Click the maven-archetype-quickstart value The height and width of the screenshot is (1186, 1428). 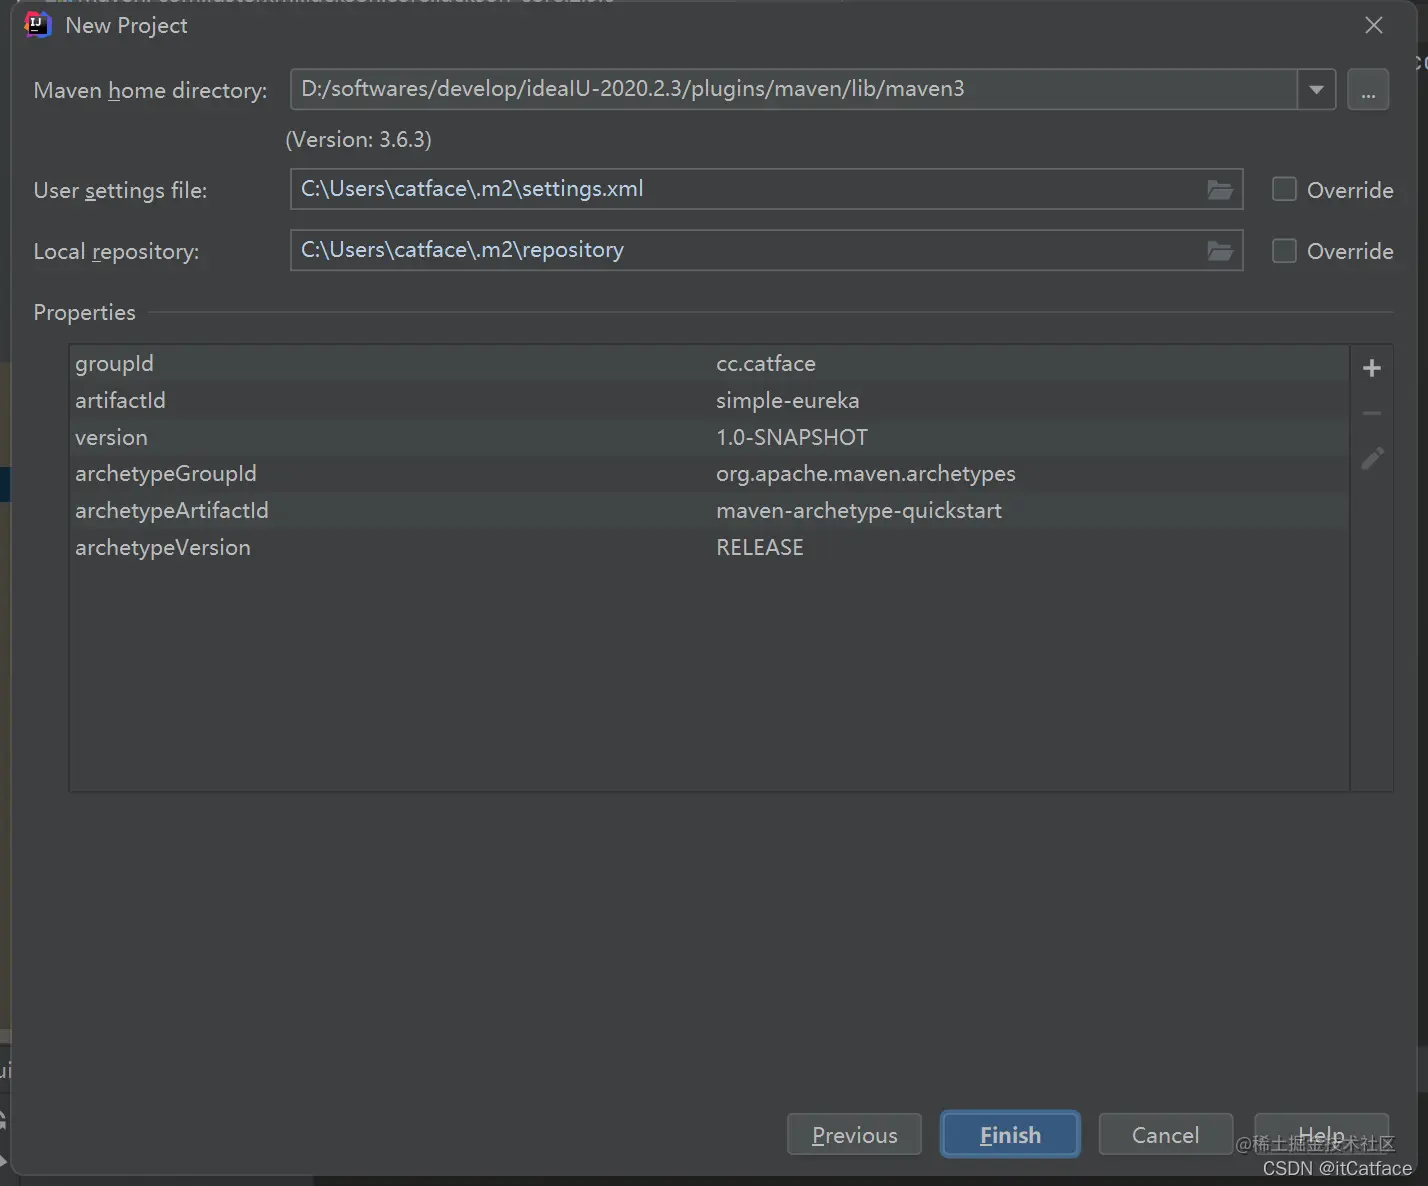tap(859, 511)
